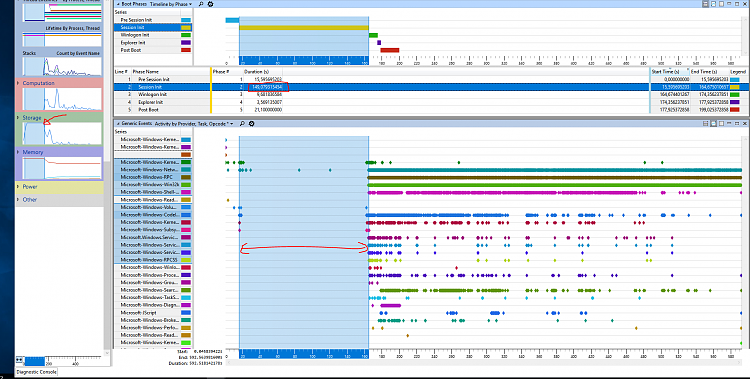Sort by Duration (s) column header
Viewport: 750px width, 379px height.
click(x=256, y=72)
